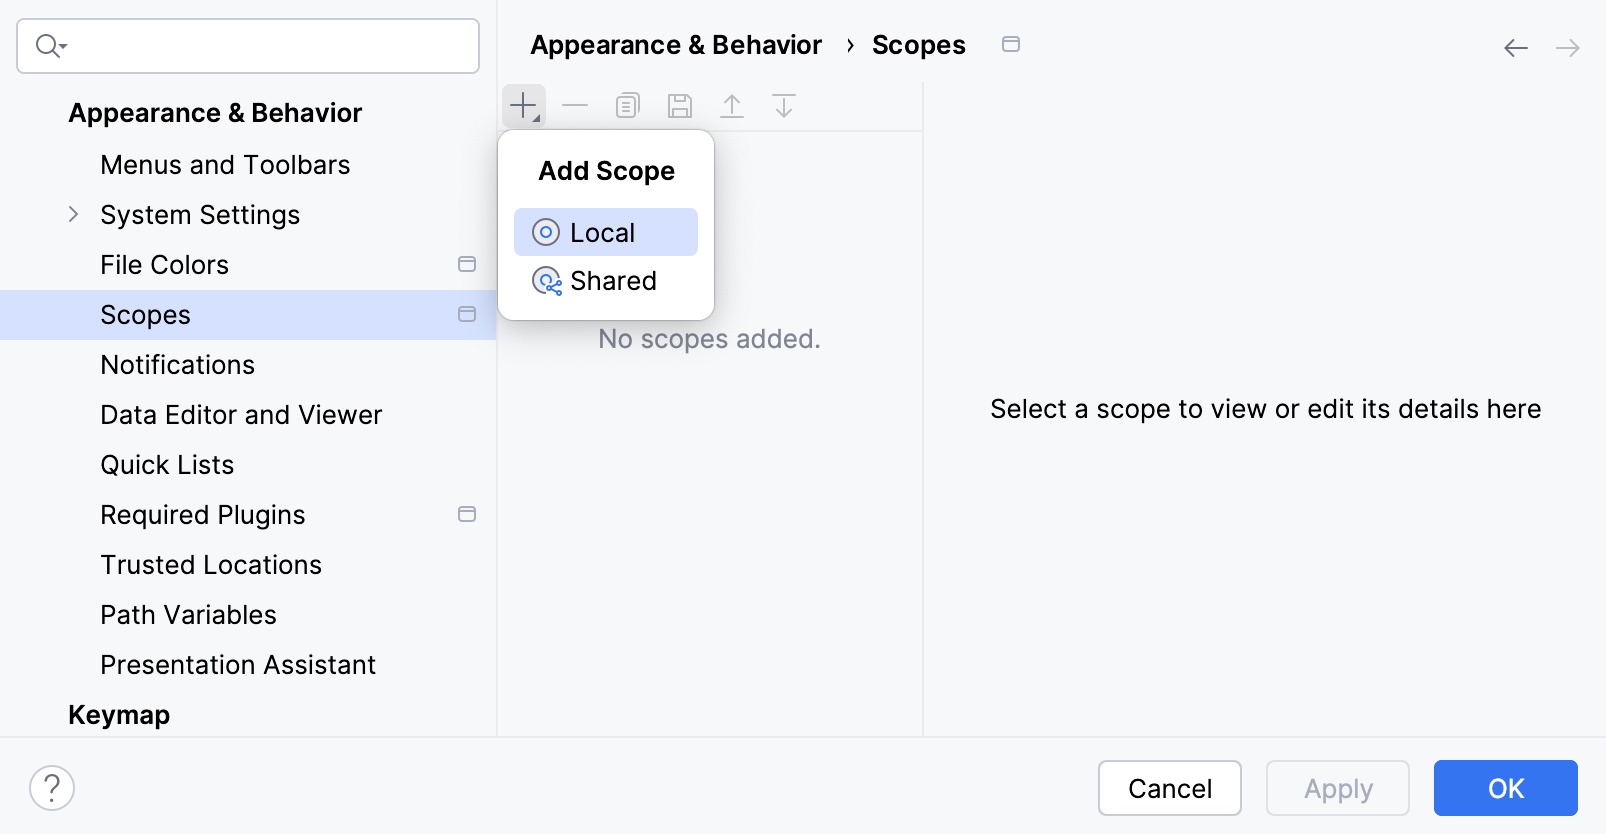
Task: Click the Save scope icon
Action: (x=680, y=105)
